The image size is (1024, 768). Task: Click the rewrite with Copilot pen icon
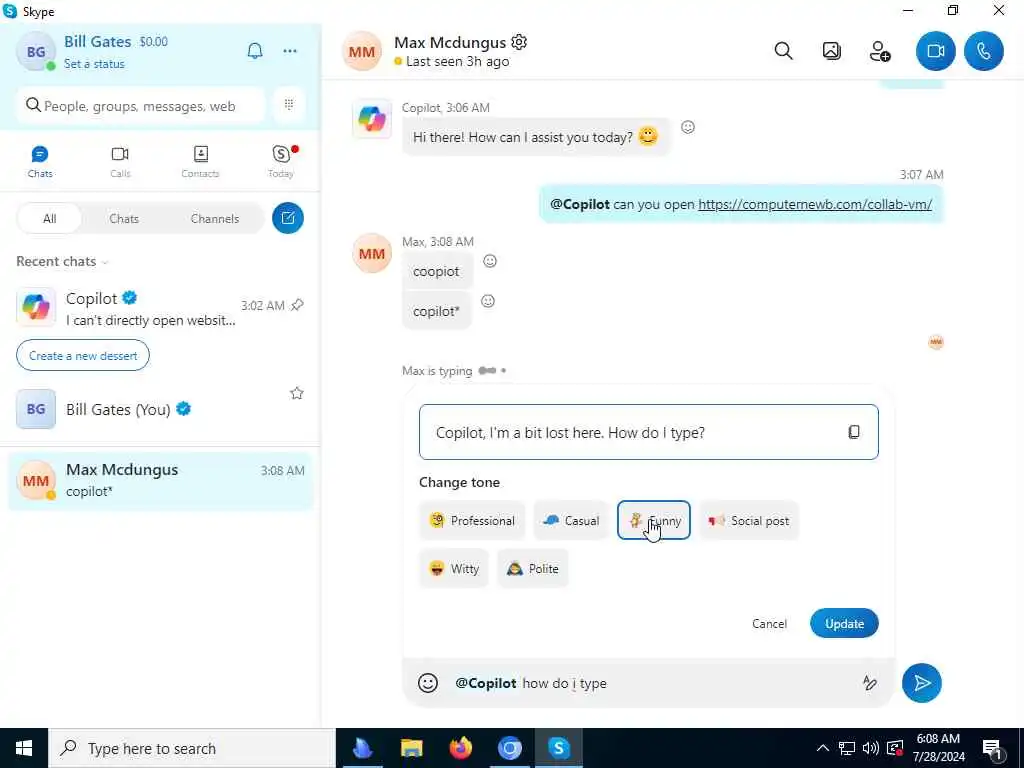click(x=869, y=683)
